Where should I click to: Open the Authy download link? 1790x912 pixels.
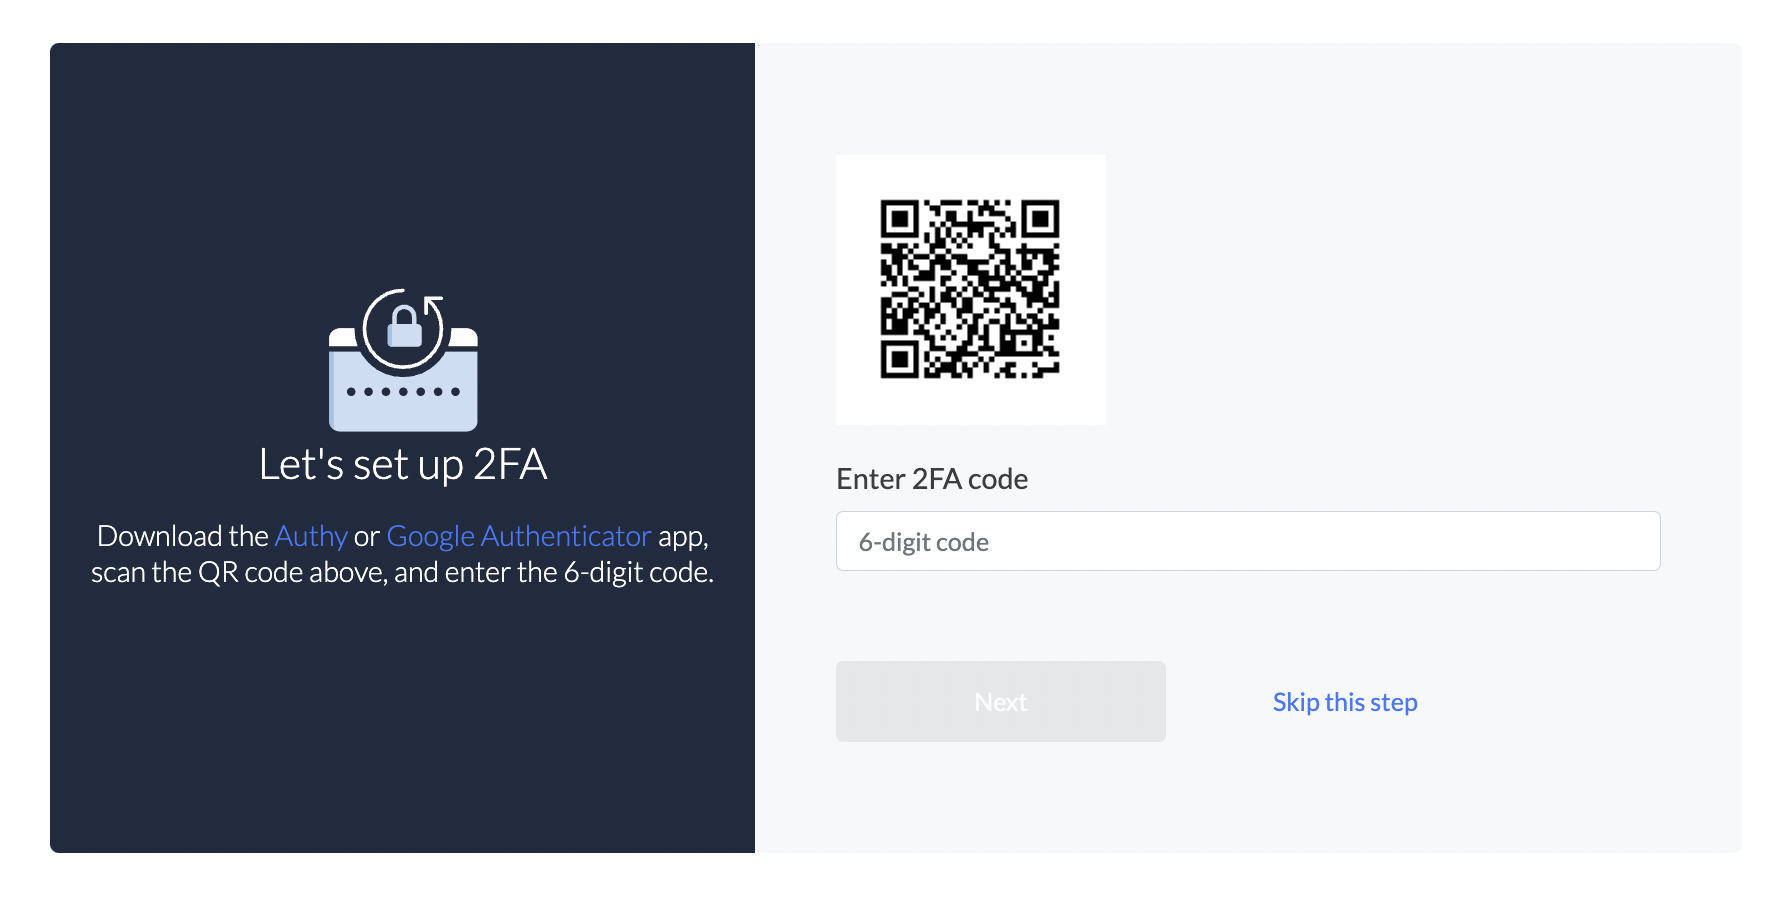pos(311,537)
